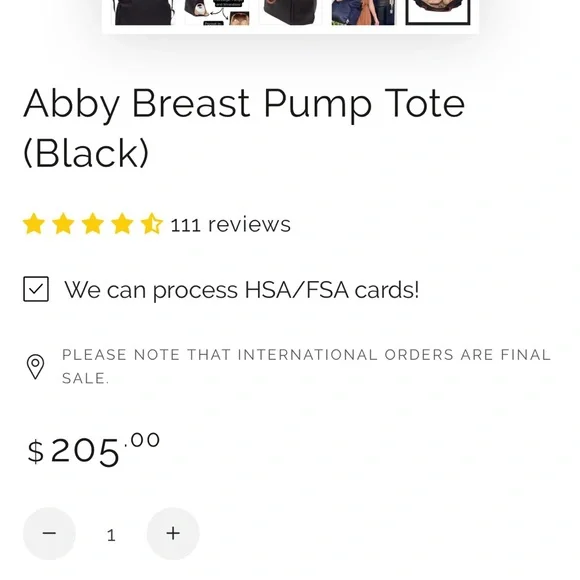
Task: Increase quantity with the plus button
Action: (x=173, y=533)
